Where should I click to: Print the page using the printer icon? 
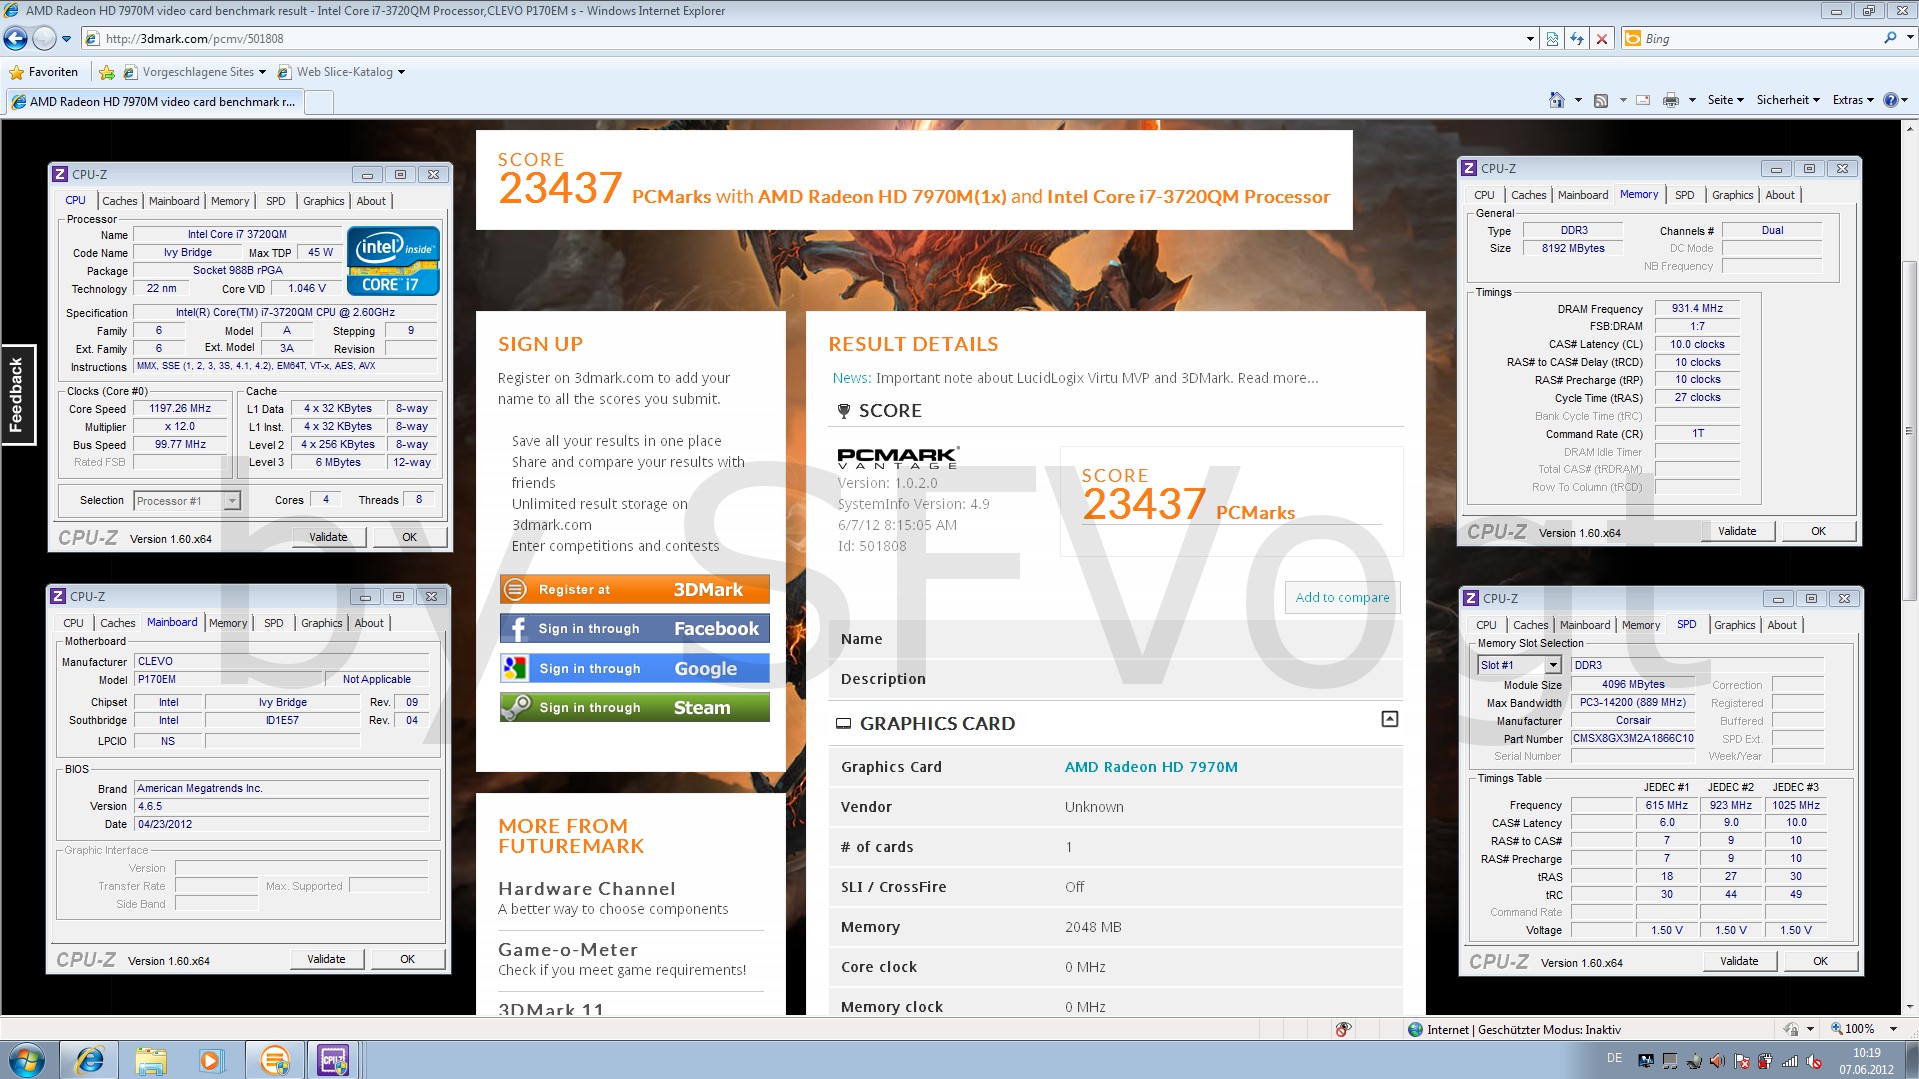pyautogui.click(x=1670, y=100)
